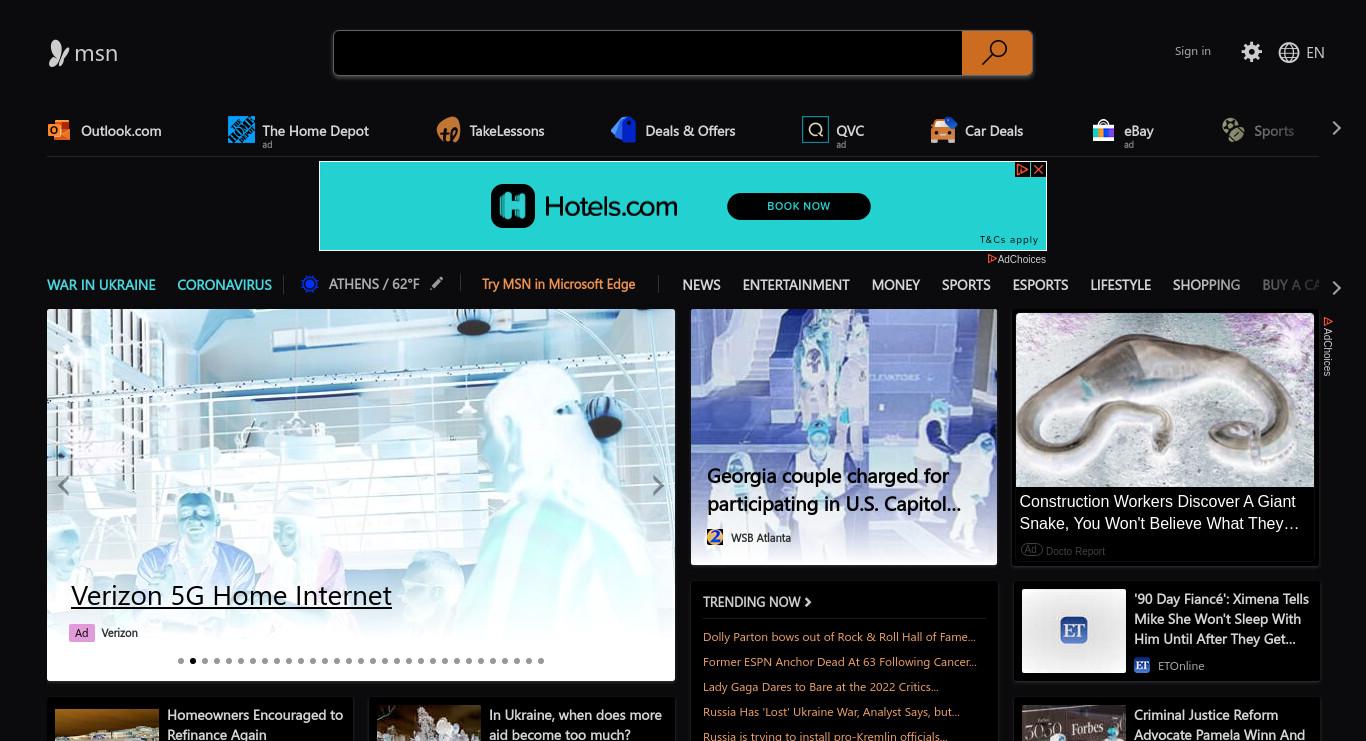1366x741 pixels.
Task: Open the Georgia couple Capitol story card
Action: pyautogui.click(x=844, y=437)
